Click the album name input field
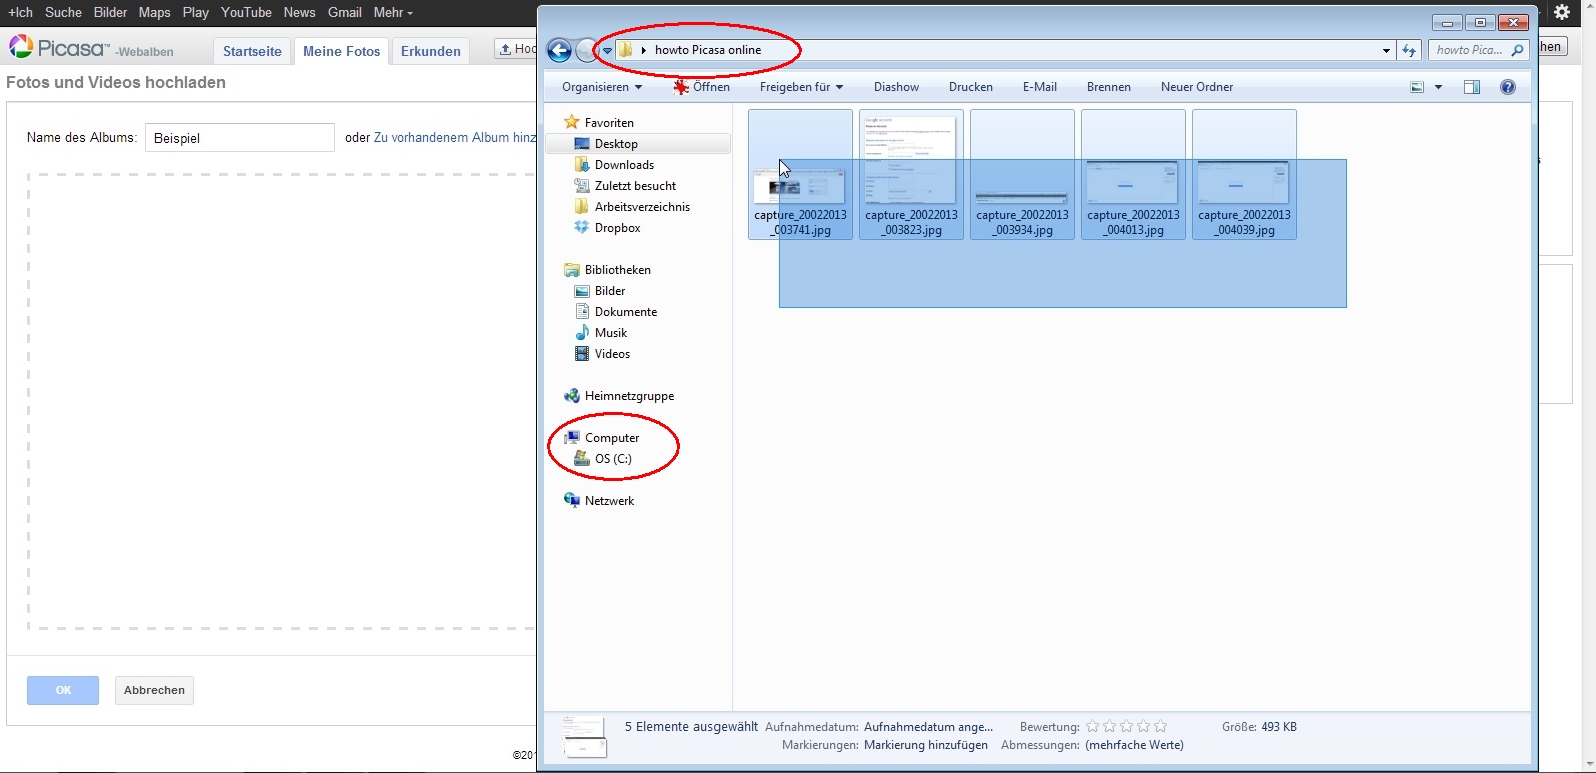This screenshot has width=1596, height=773. tap(240, 138)
